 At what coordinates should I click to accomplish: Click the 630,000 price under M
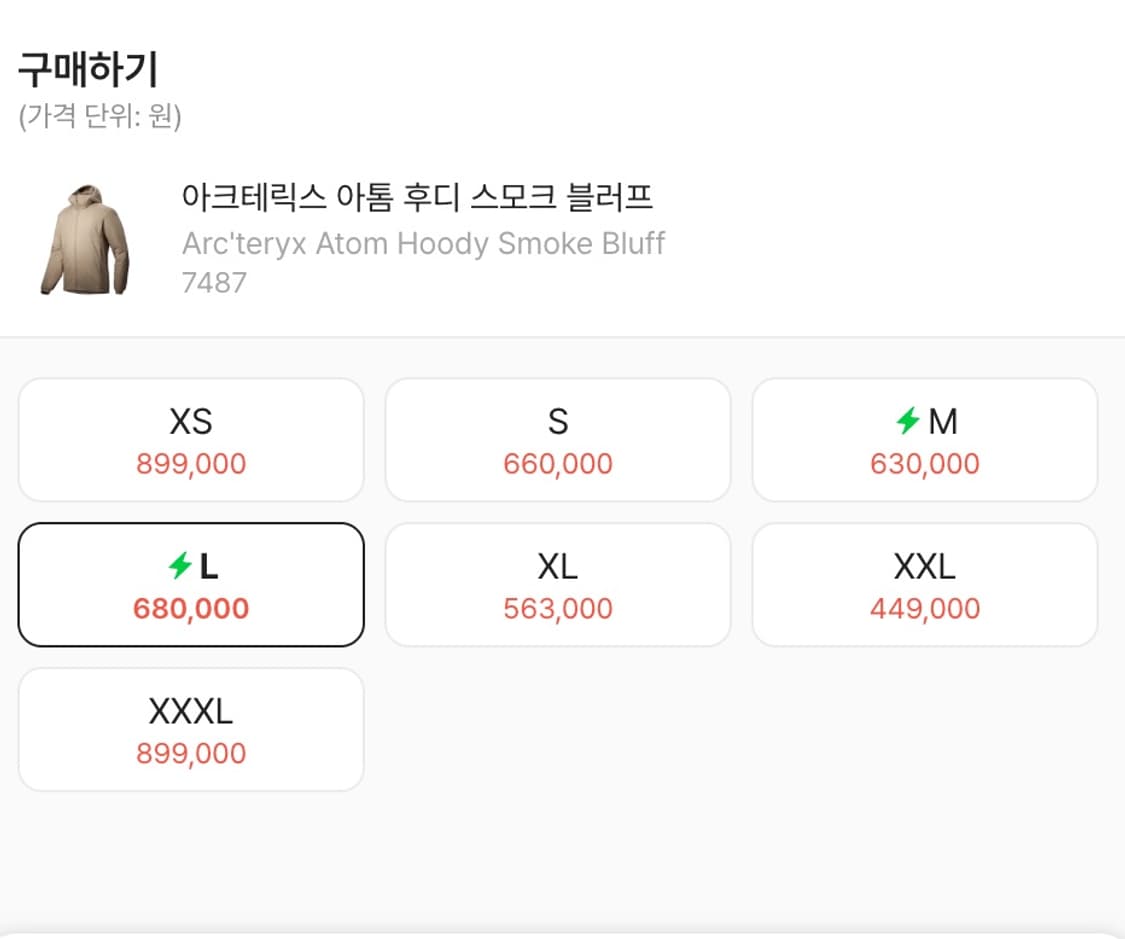924,463
